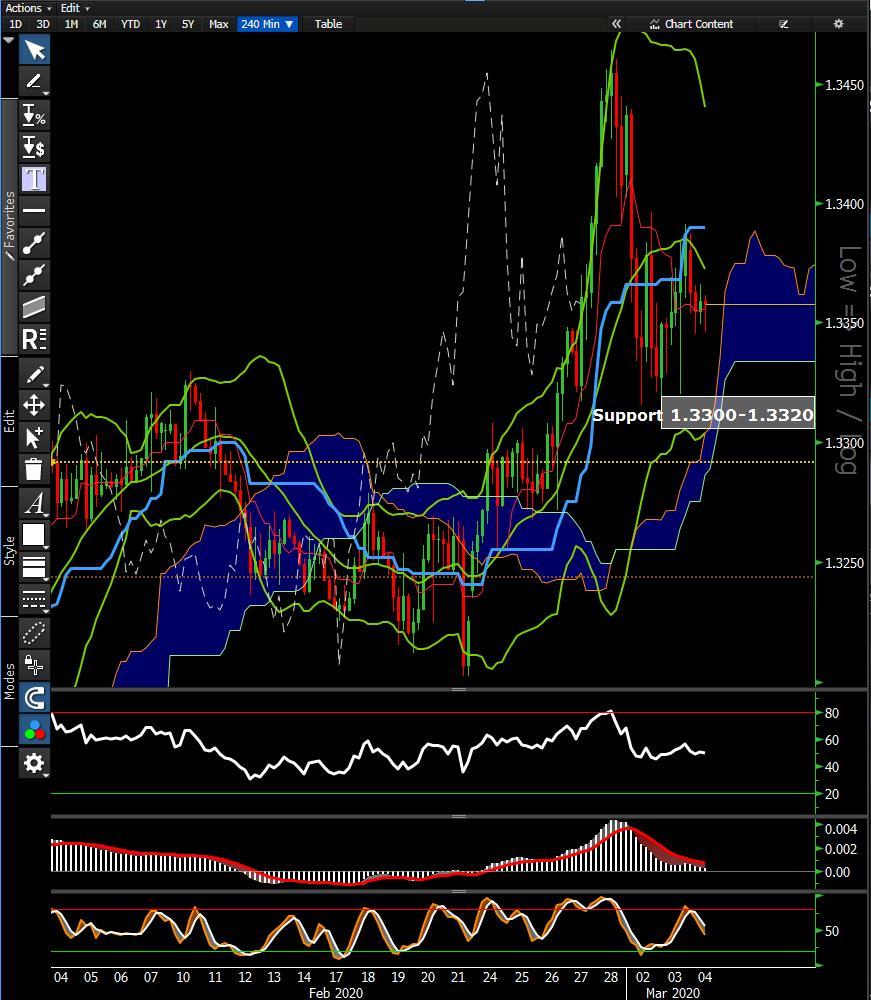
Task: Open the Actions menu
Action: tap(28, 8)
